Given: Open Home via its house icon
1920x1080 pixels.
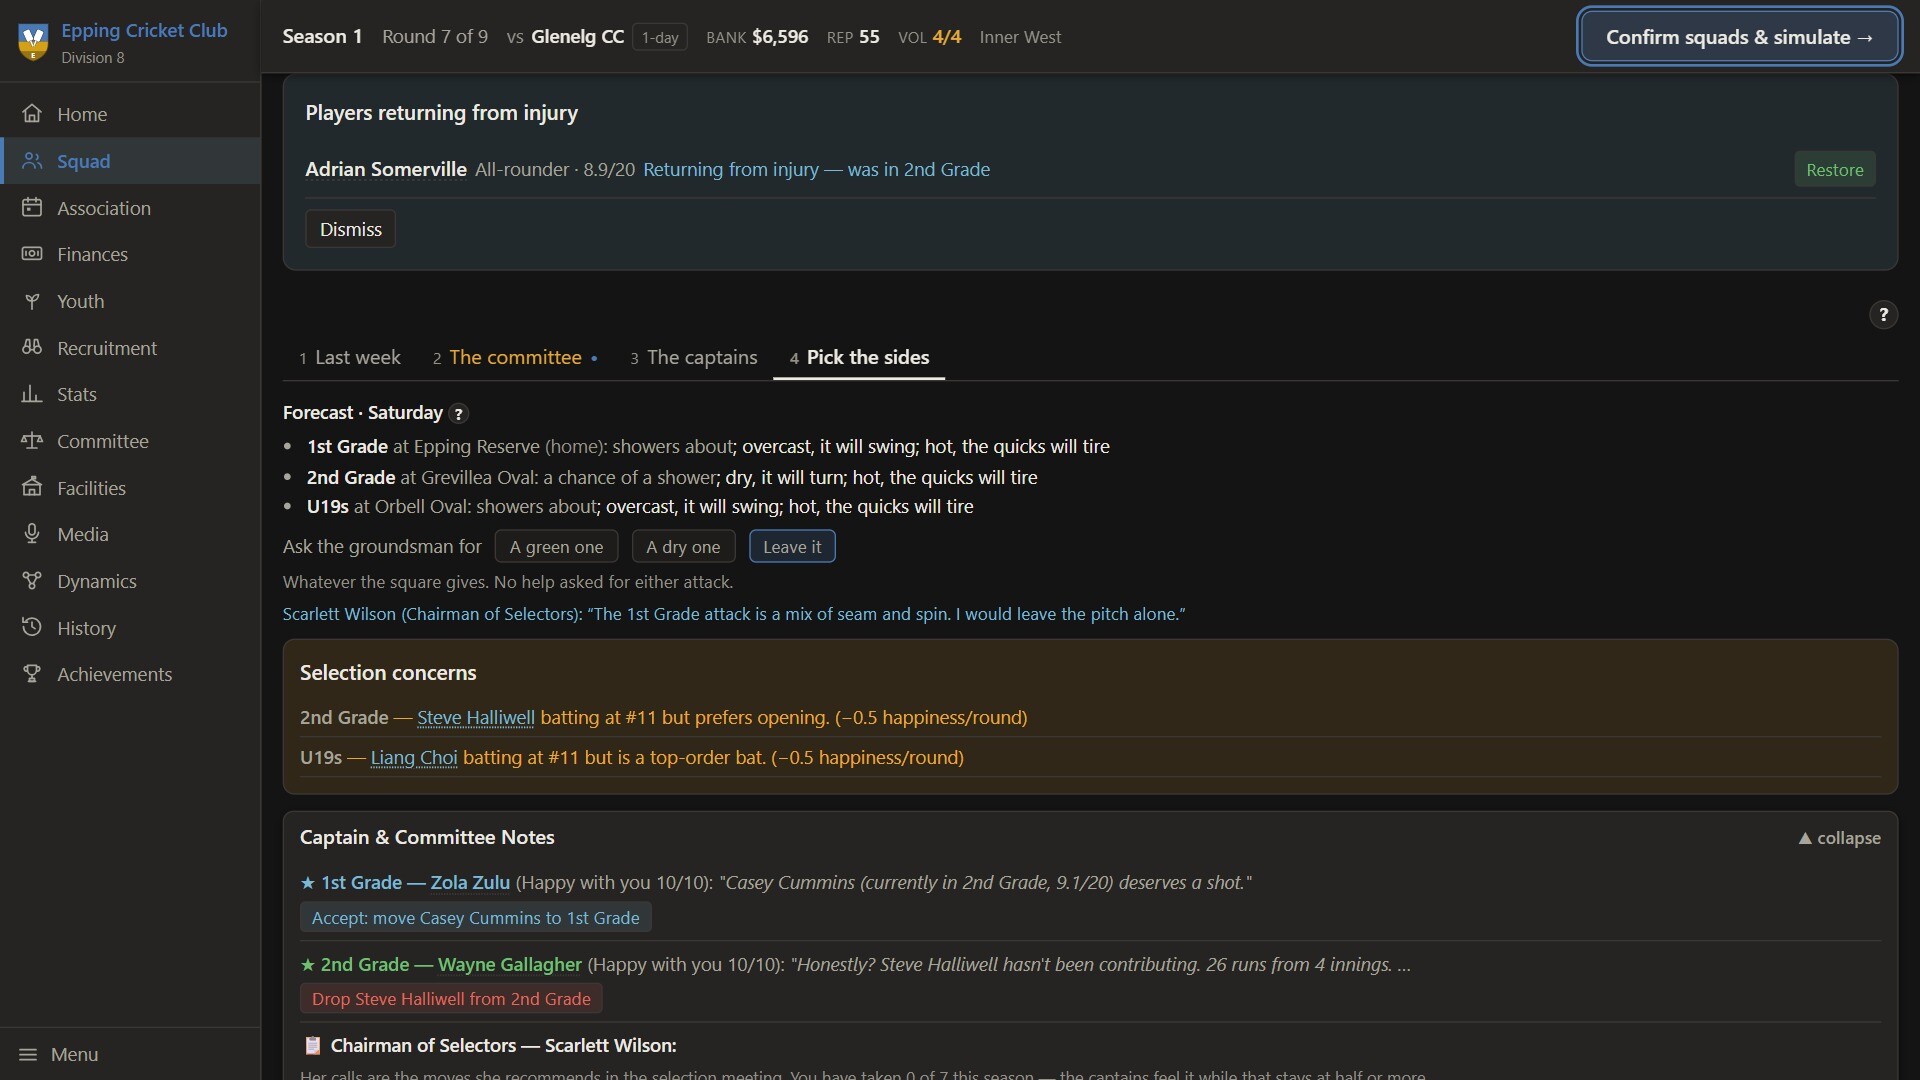Looking at the screenshot, I should 32,114.
